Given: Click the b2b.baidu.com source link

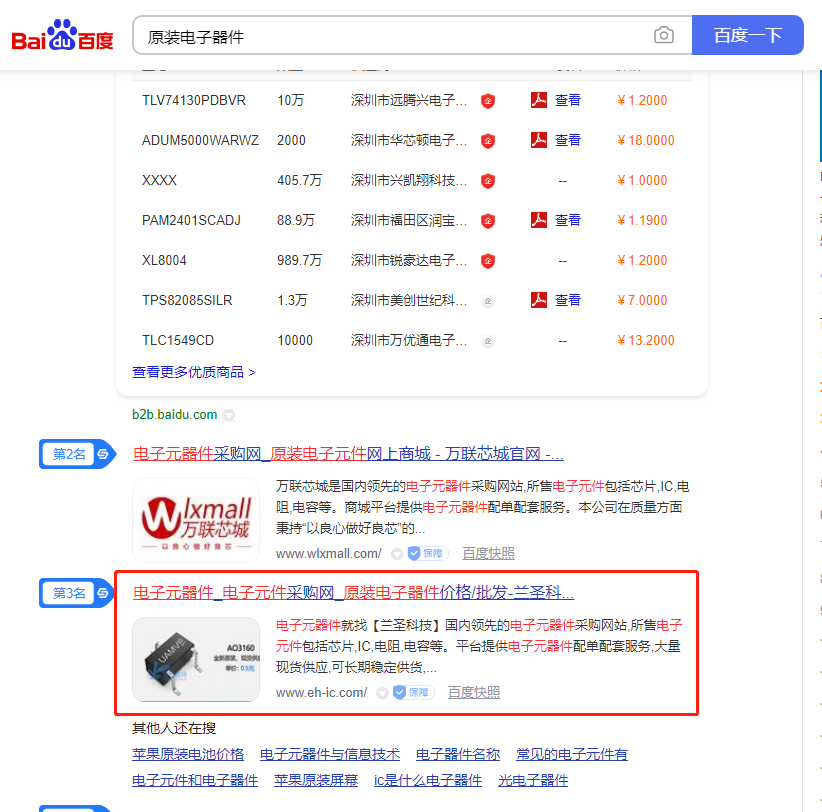Looking at the screenshot, I should 175,415.
